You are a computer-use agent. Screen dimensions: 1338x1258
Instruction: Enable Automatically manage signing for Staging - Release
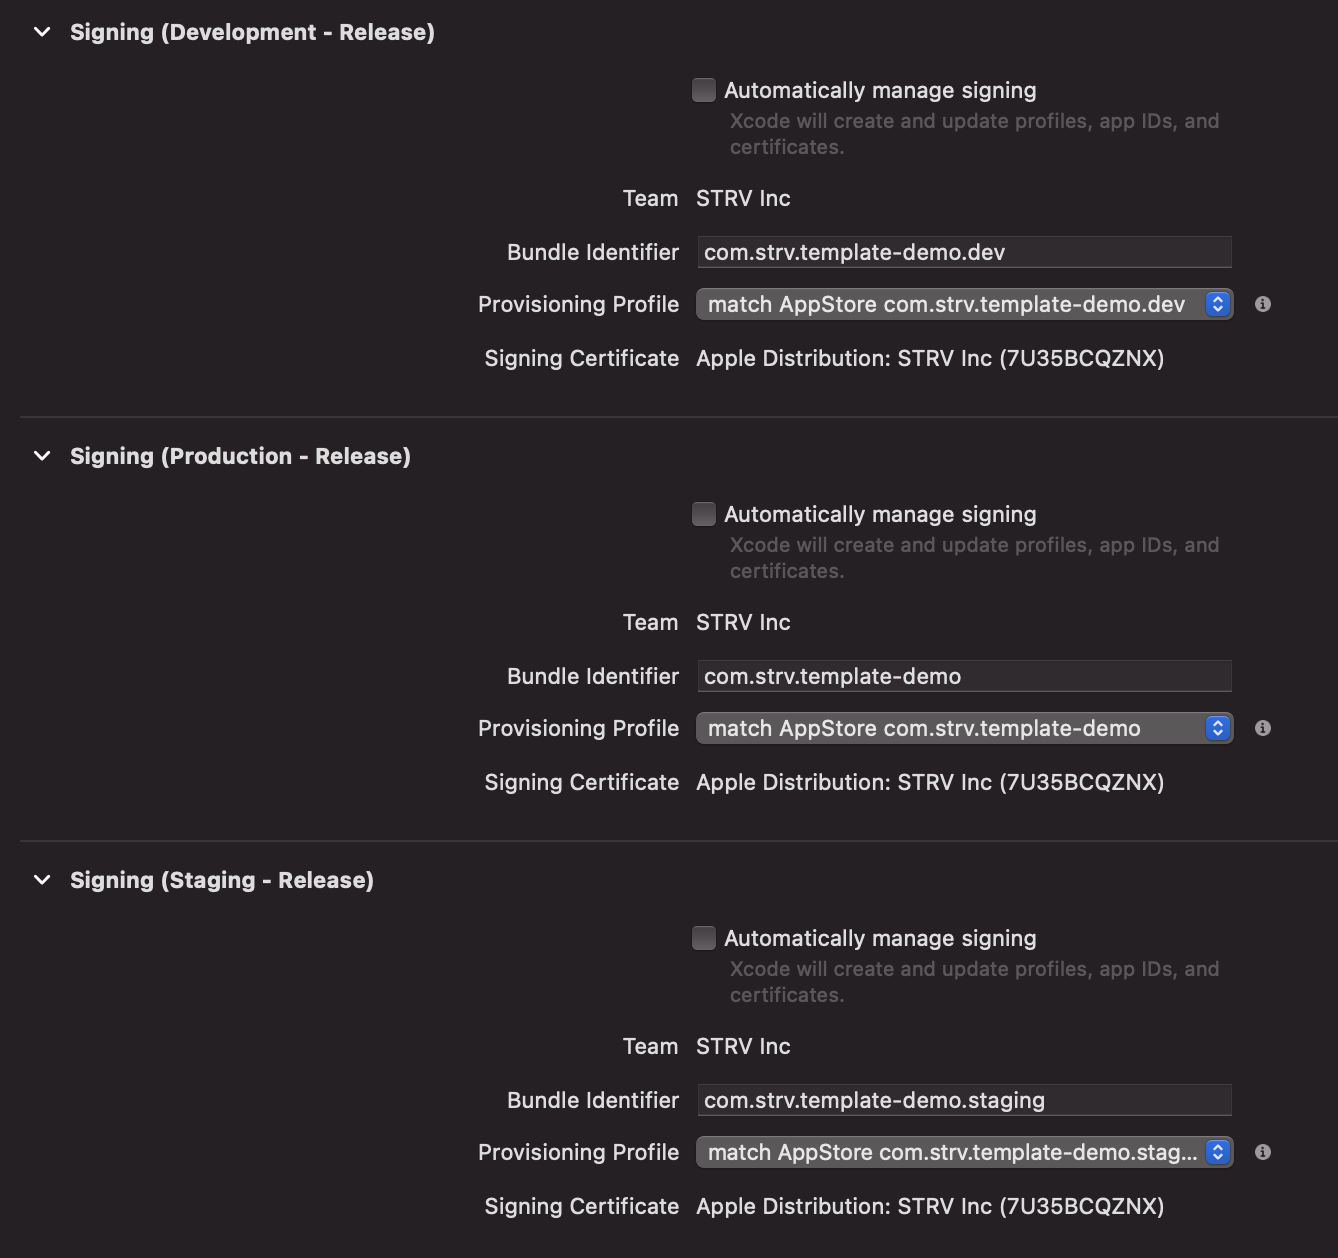pyautogui.click(x=703, y=938)
